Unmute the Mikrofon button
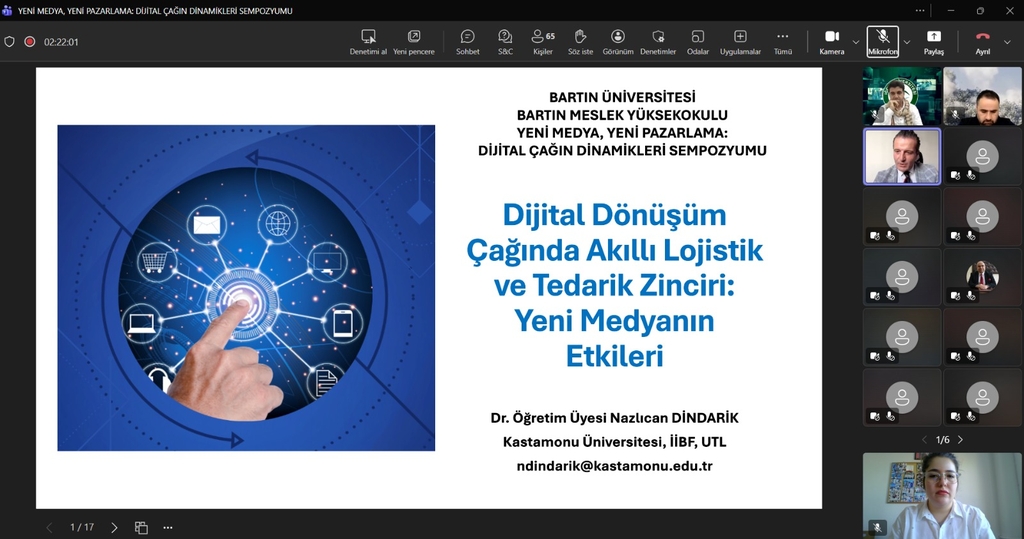 point(882,41)
